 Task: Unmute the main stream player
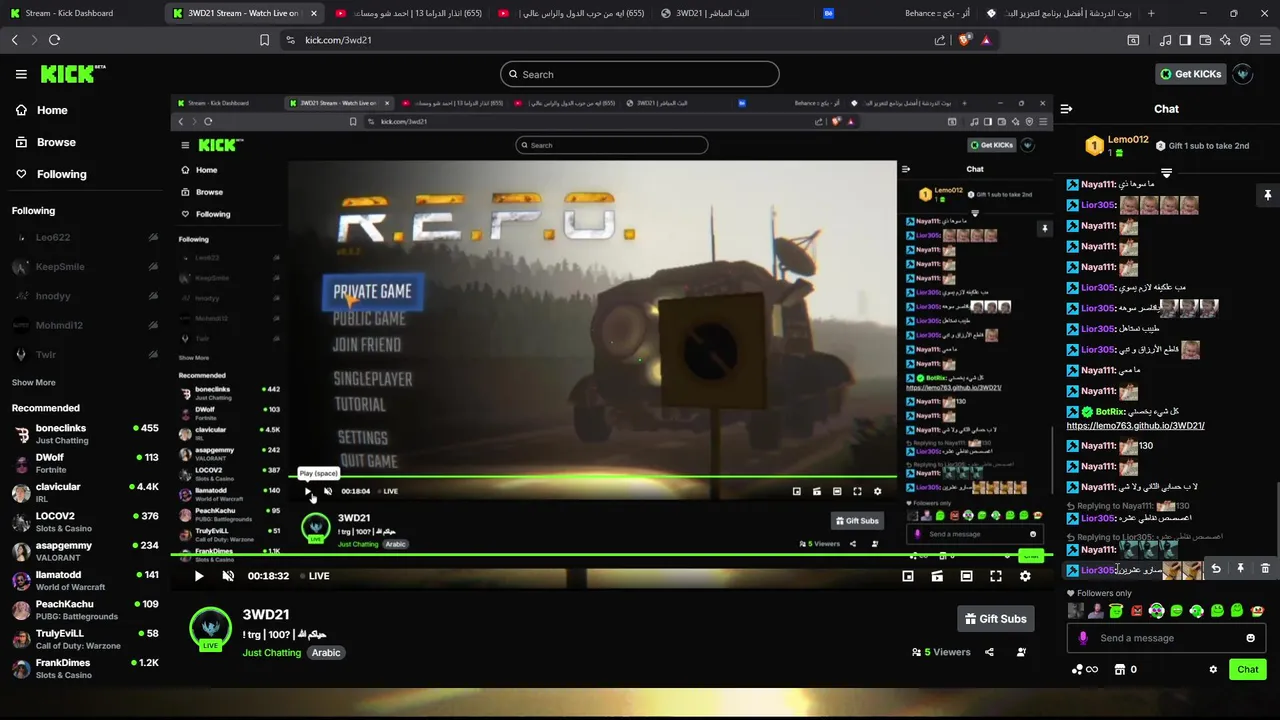228,576
